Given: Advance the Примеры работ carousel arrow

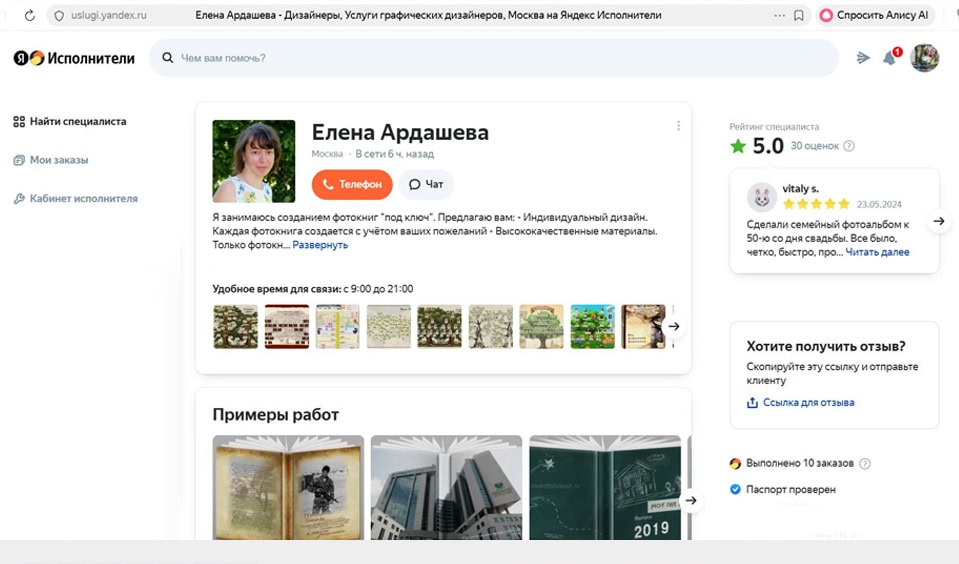Looking at the screenshot, I should (691, 500).
